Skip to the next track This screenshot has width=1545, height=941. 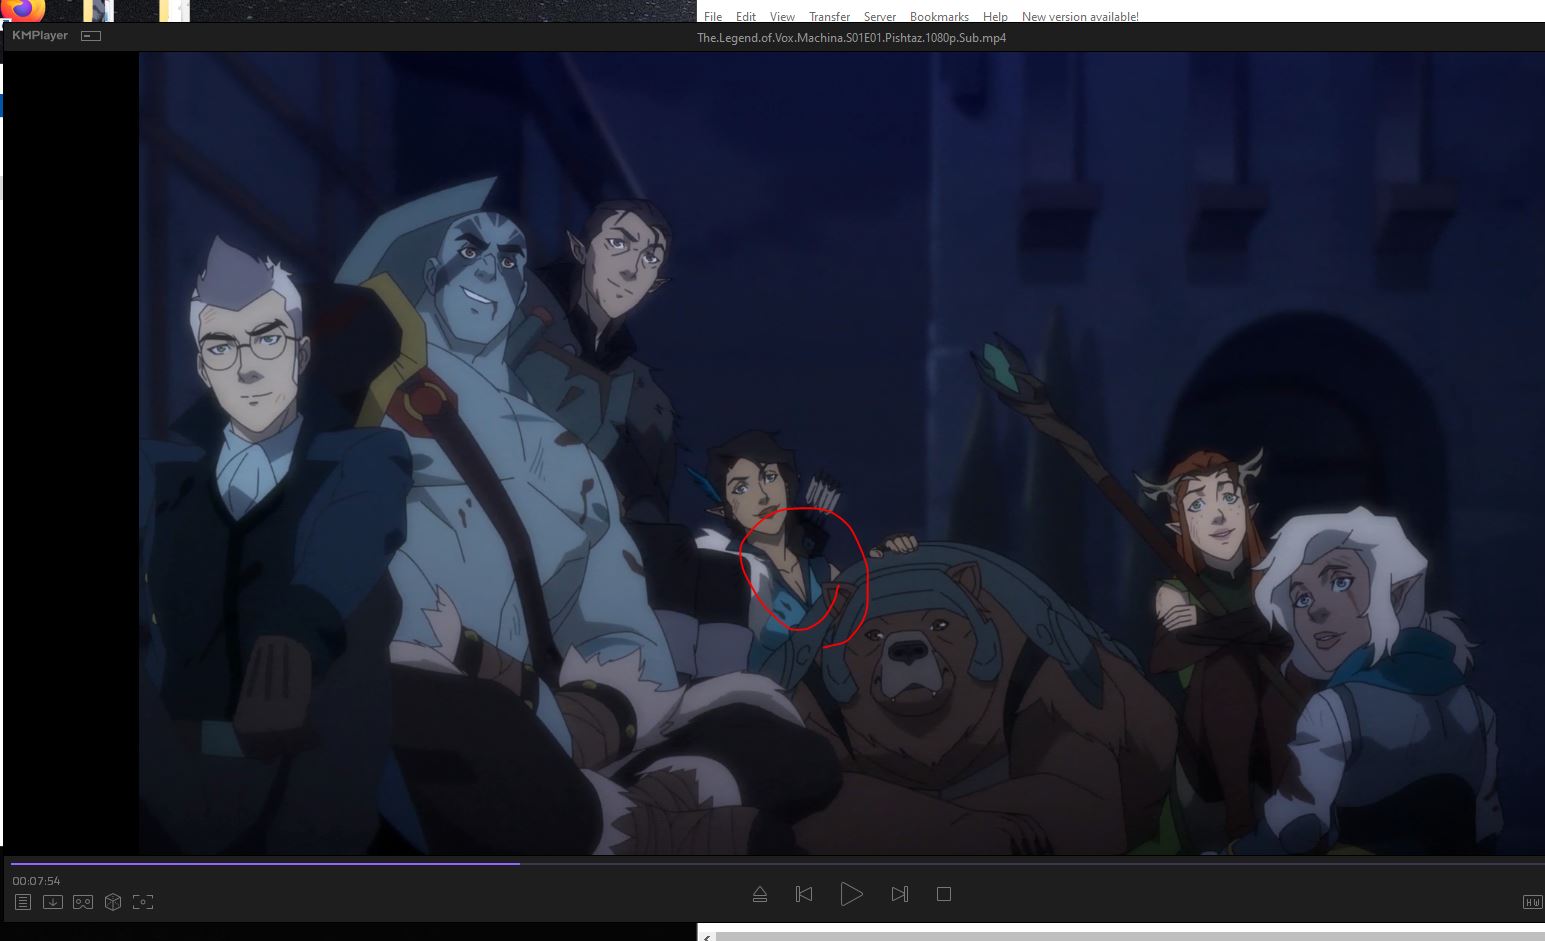(899, 894)
